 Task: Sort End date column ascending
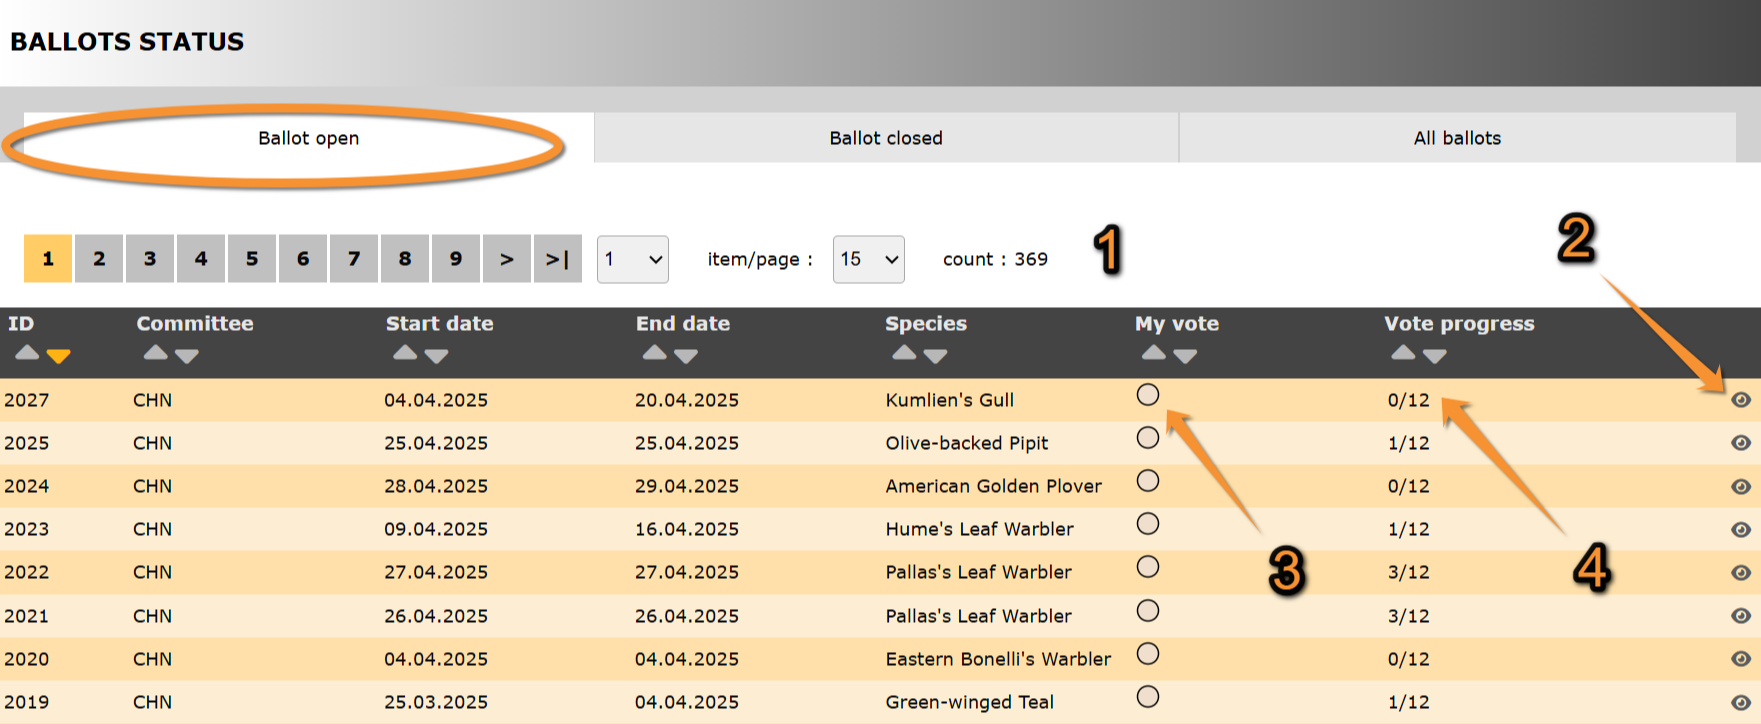pyautogui.click(x=654, y=353)
